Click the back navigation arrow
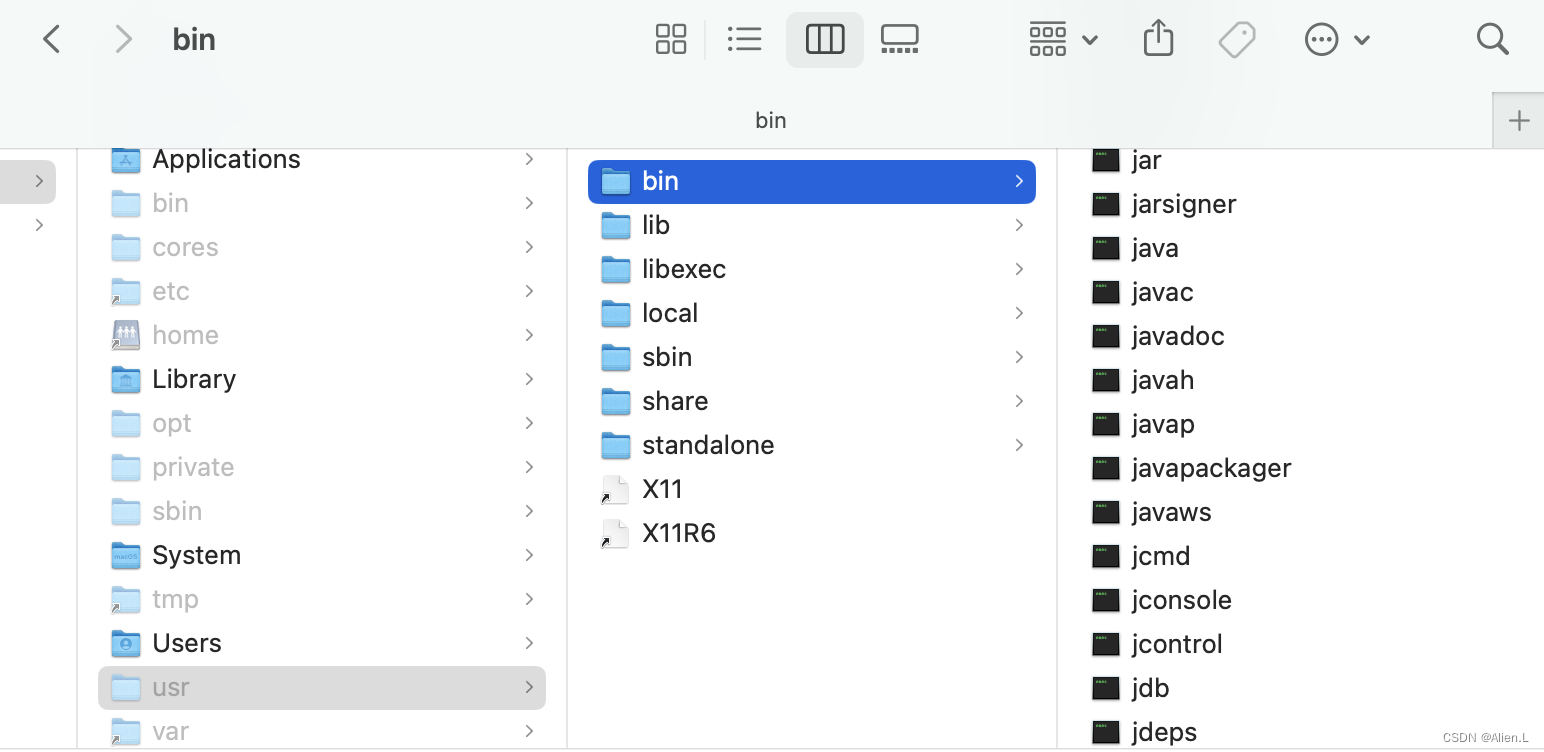 pos(52,39)
